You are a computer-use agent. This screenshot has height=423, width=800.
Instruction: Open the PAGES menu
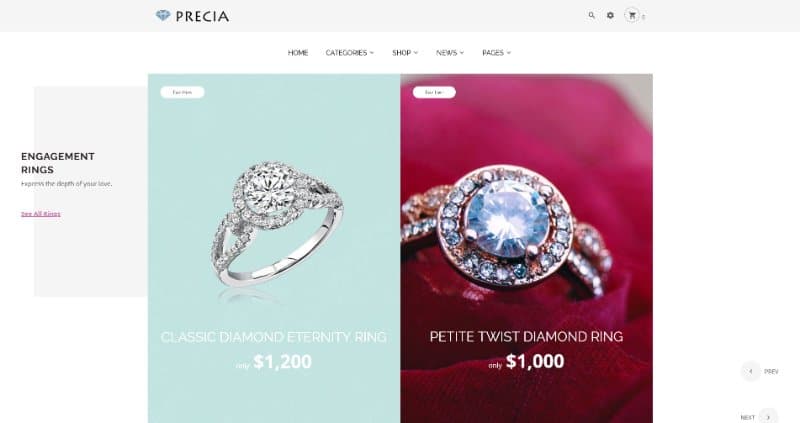(x=496, y=53)
